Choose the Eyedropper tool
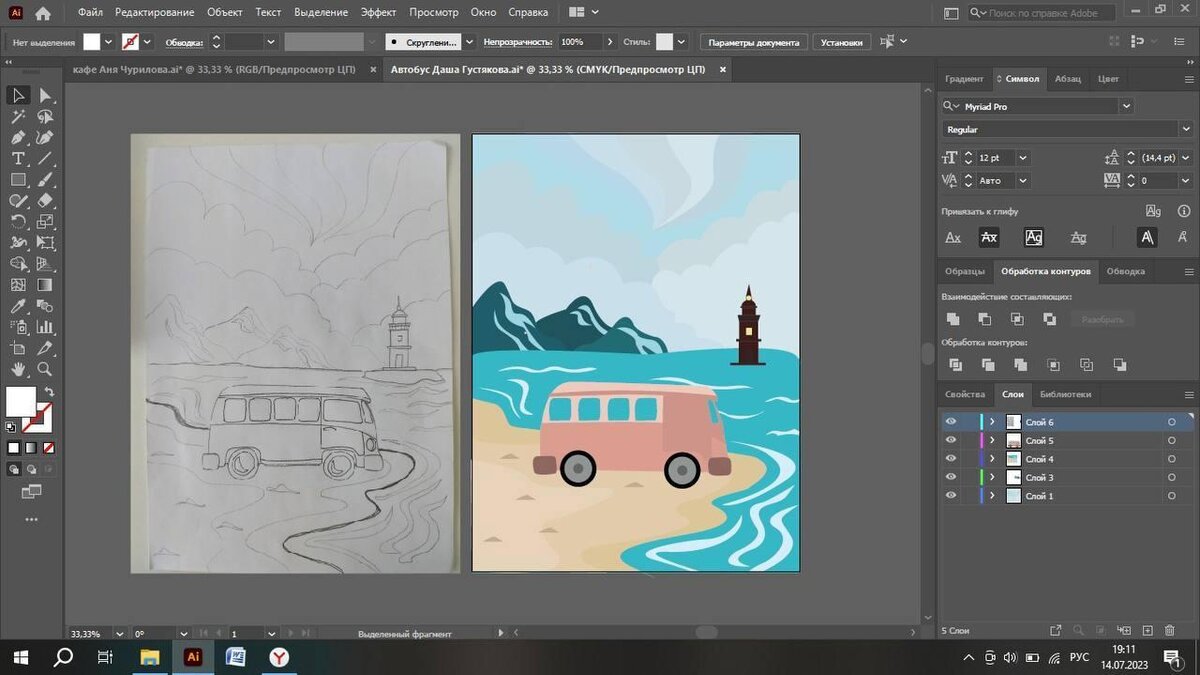Screen dimensions: 1200x675 click(18, 306)
